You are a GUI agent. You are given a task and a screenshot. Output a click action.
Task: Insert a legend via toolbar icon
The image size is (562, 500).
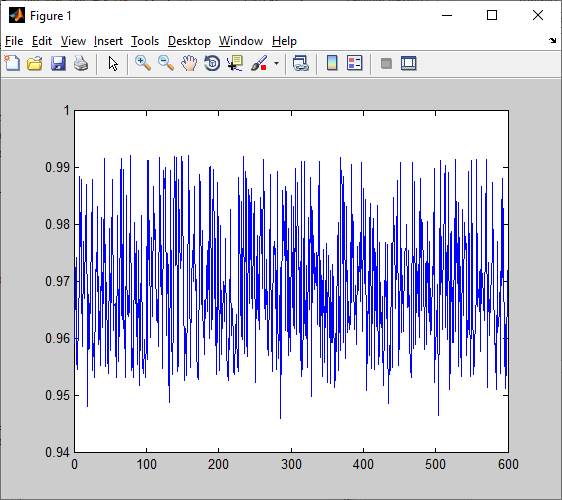tap(355, 64)
